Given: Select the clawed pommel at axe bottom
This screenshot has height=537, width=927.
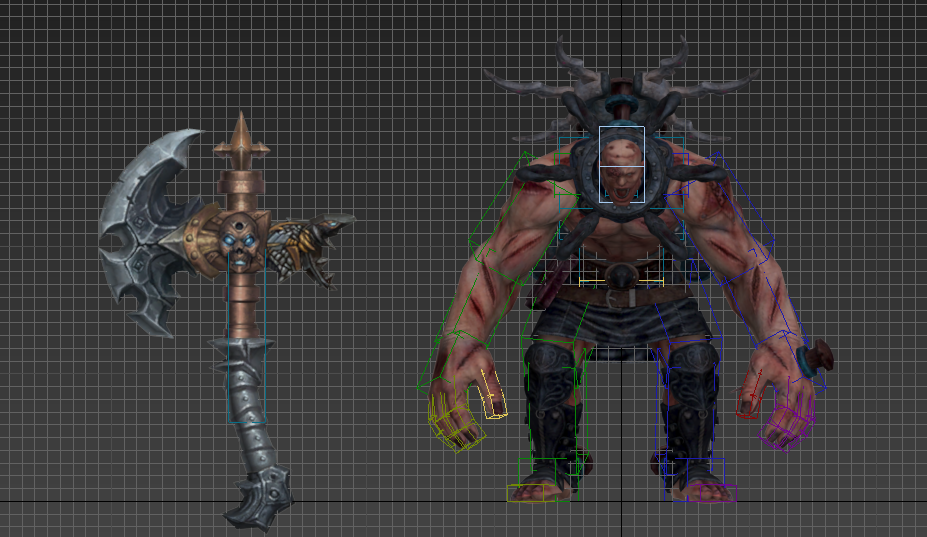Looking at the screenshot, I should (x=260, y=497).
